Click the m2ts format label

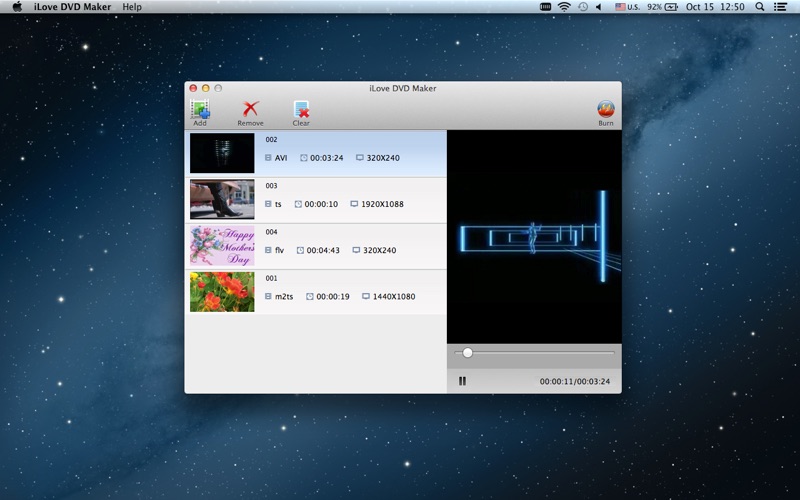[284, 296]
